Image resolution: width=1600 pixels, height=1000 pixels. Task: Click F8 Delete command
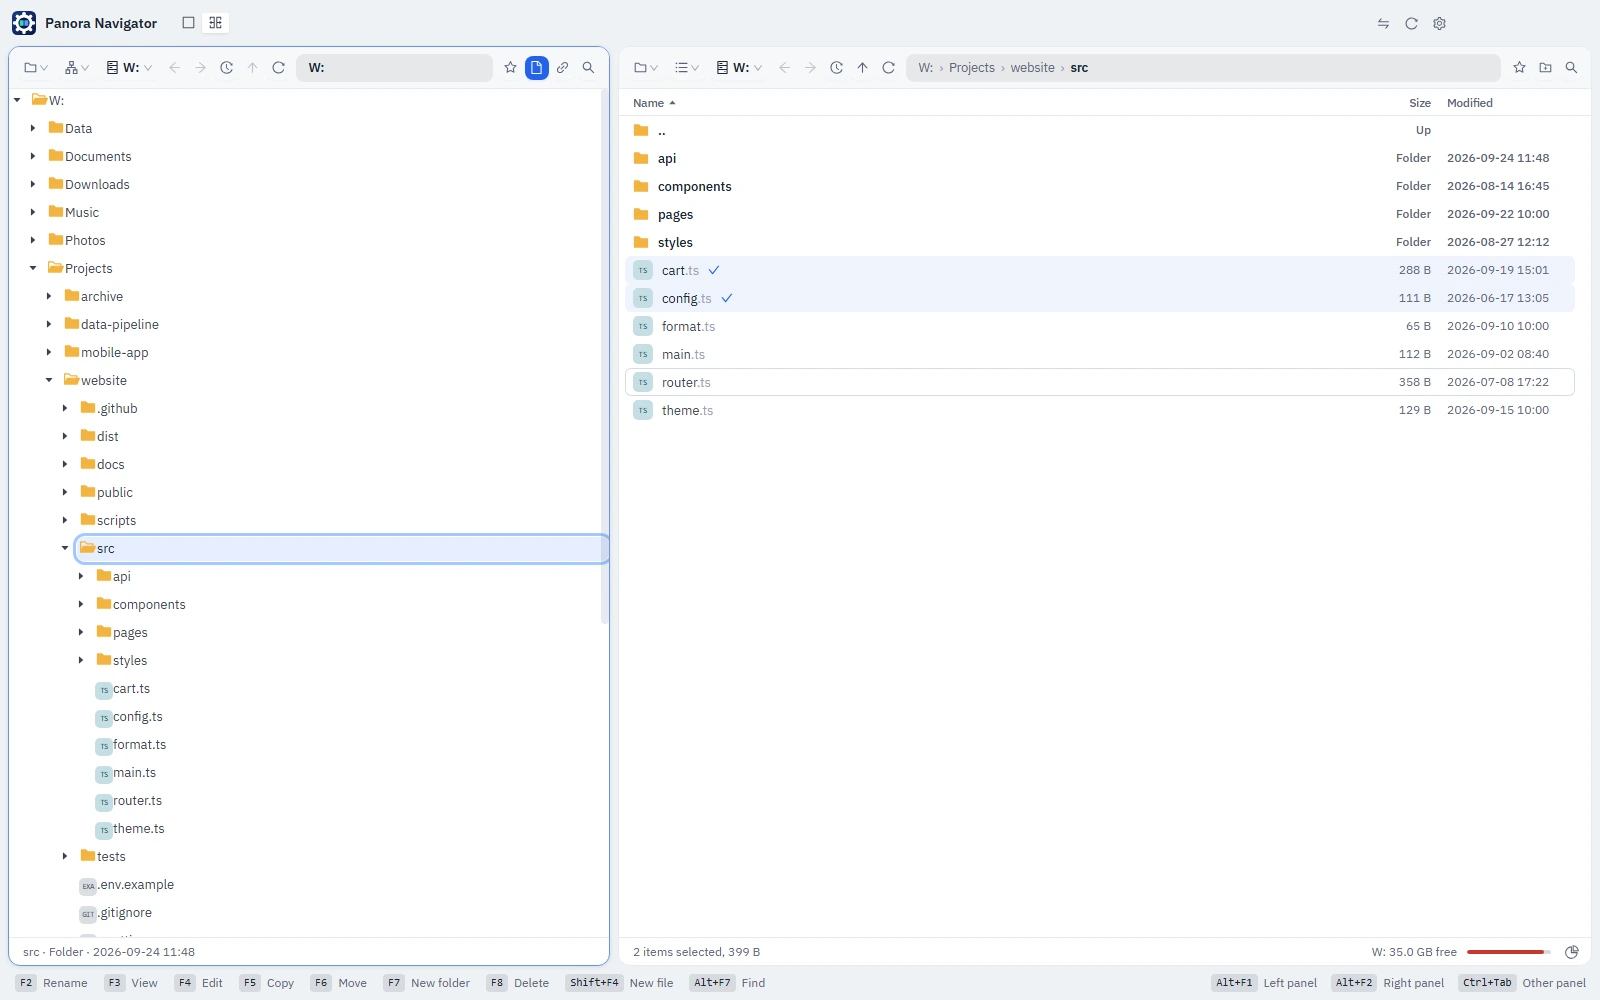point(518,983)
